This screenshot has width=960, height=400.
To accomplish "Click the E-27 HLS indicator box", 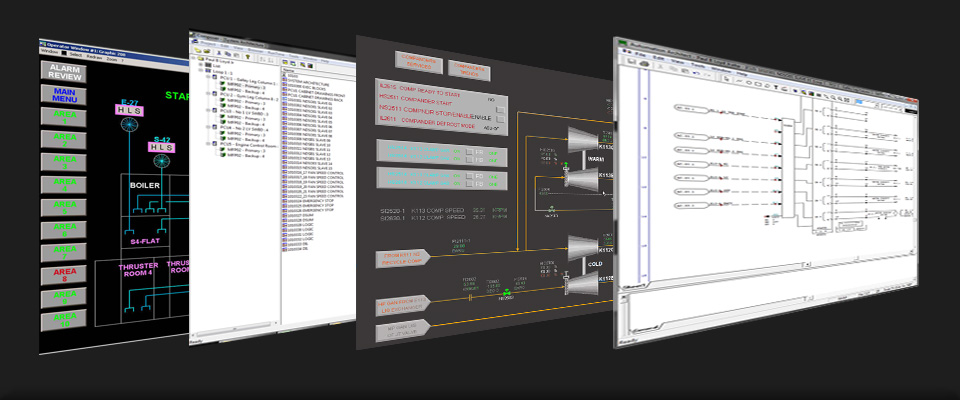I will (130, 111).
